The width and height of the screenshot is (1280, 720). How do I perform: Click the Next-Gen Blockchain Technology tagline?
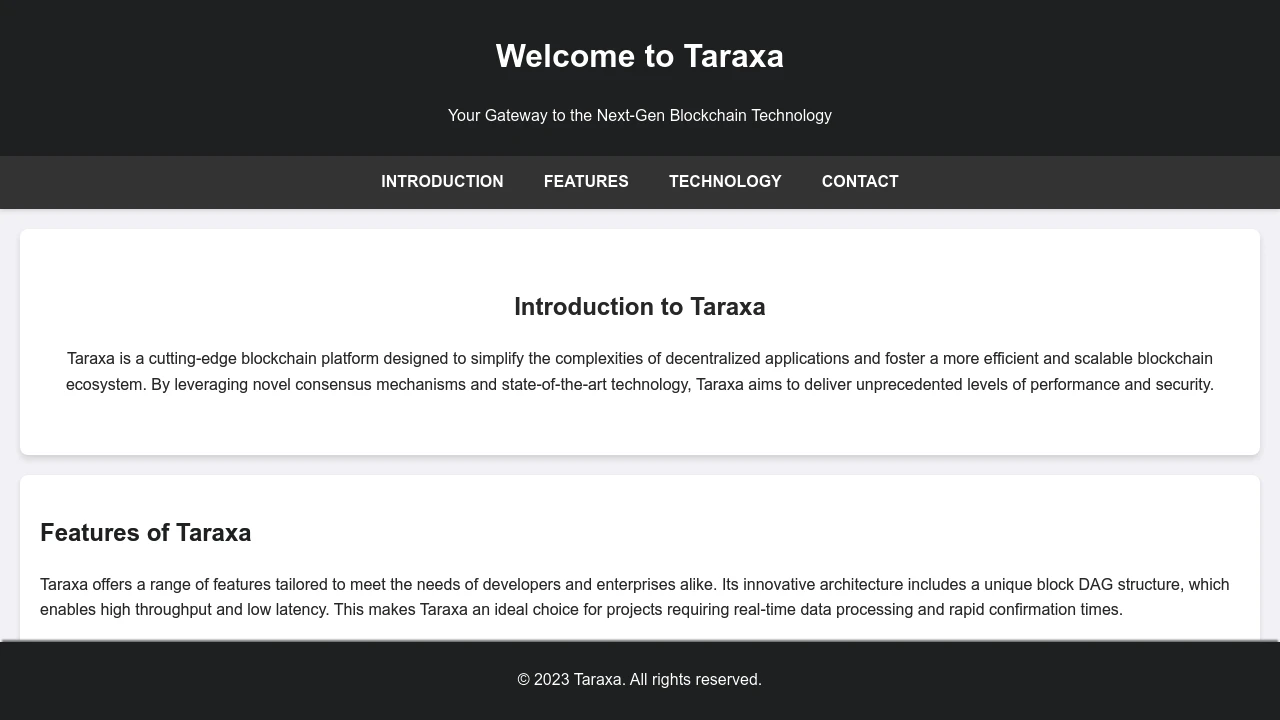pyautogui.click(x=640, y=116)
